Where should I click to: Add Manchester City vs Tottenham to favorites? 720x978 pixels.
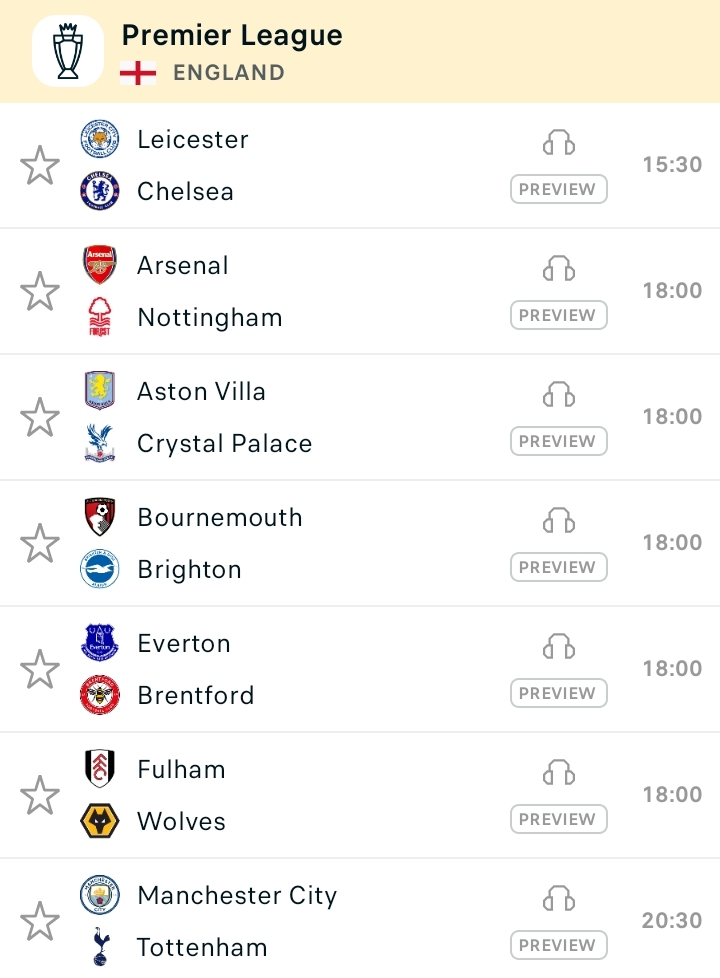40,921
